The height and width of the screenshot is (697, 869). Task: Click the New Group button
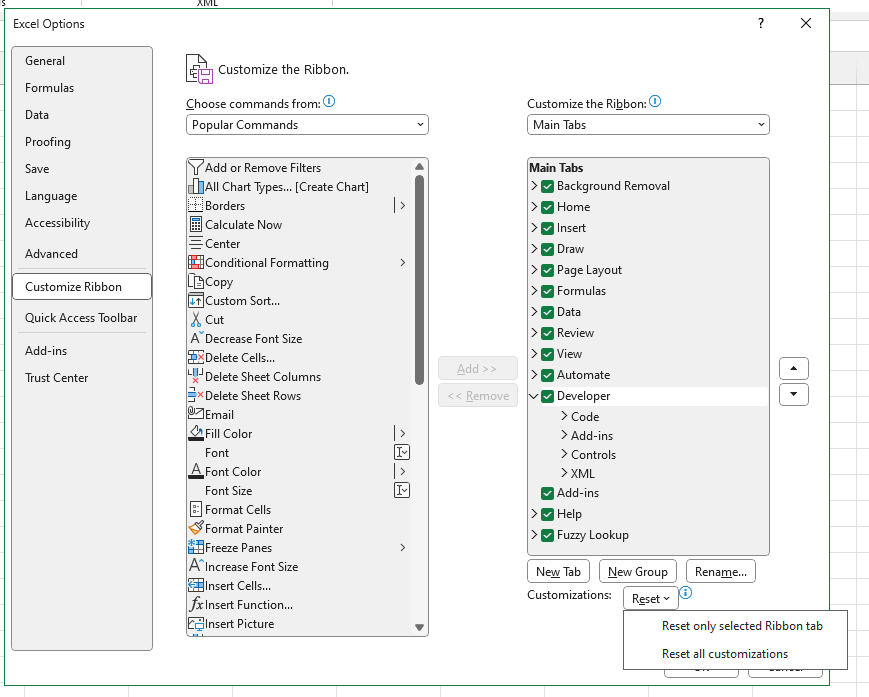pos(637,572)
